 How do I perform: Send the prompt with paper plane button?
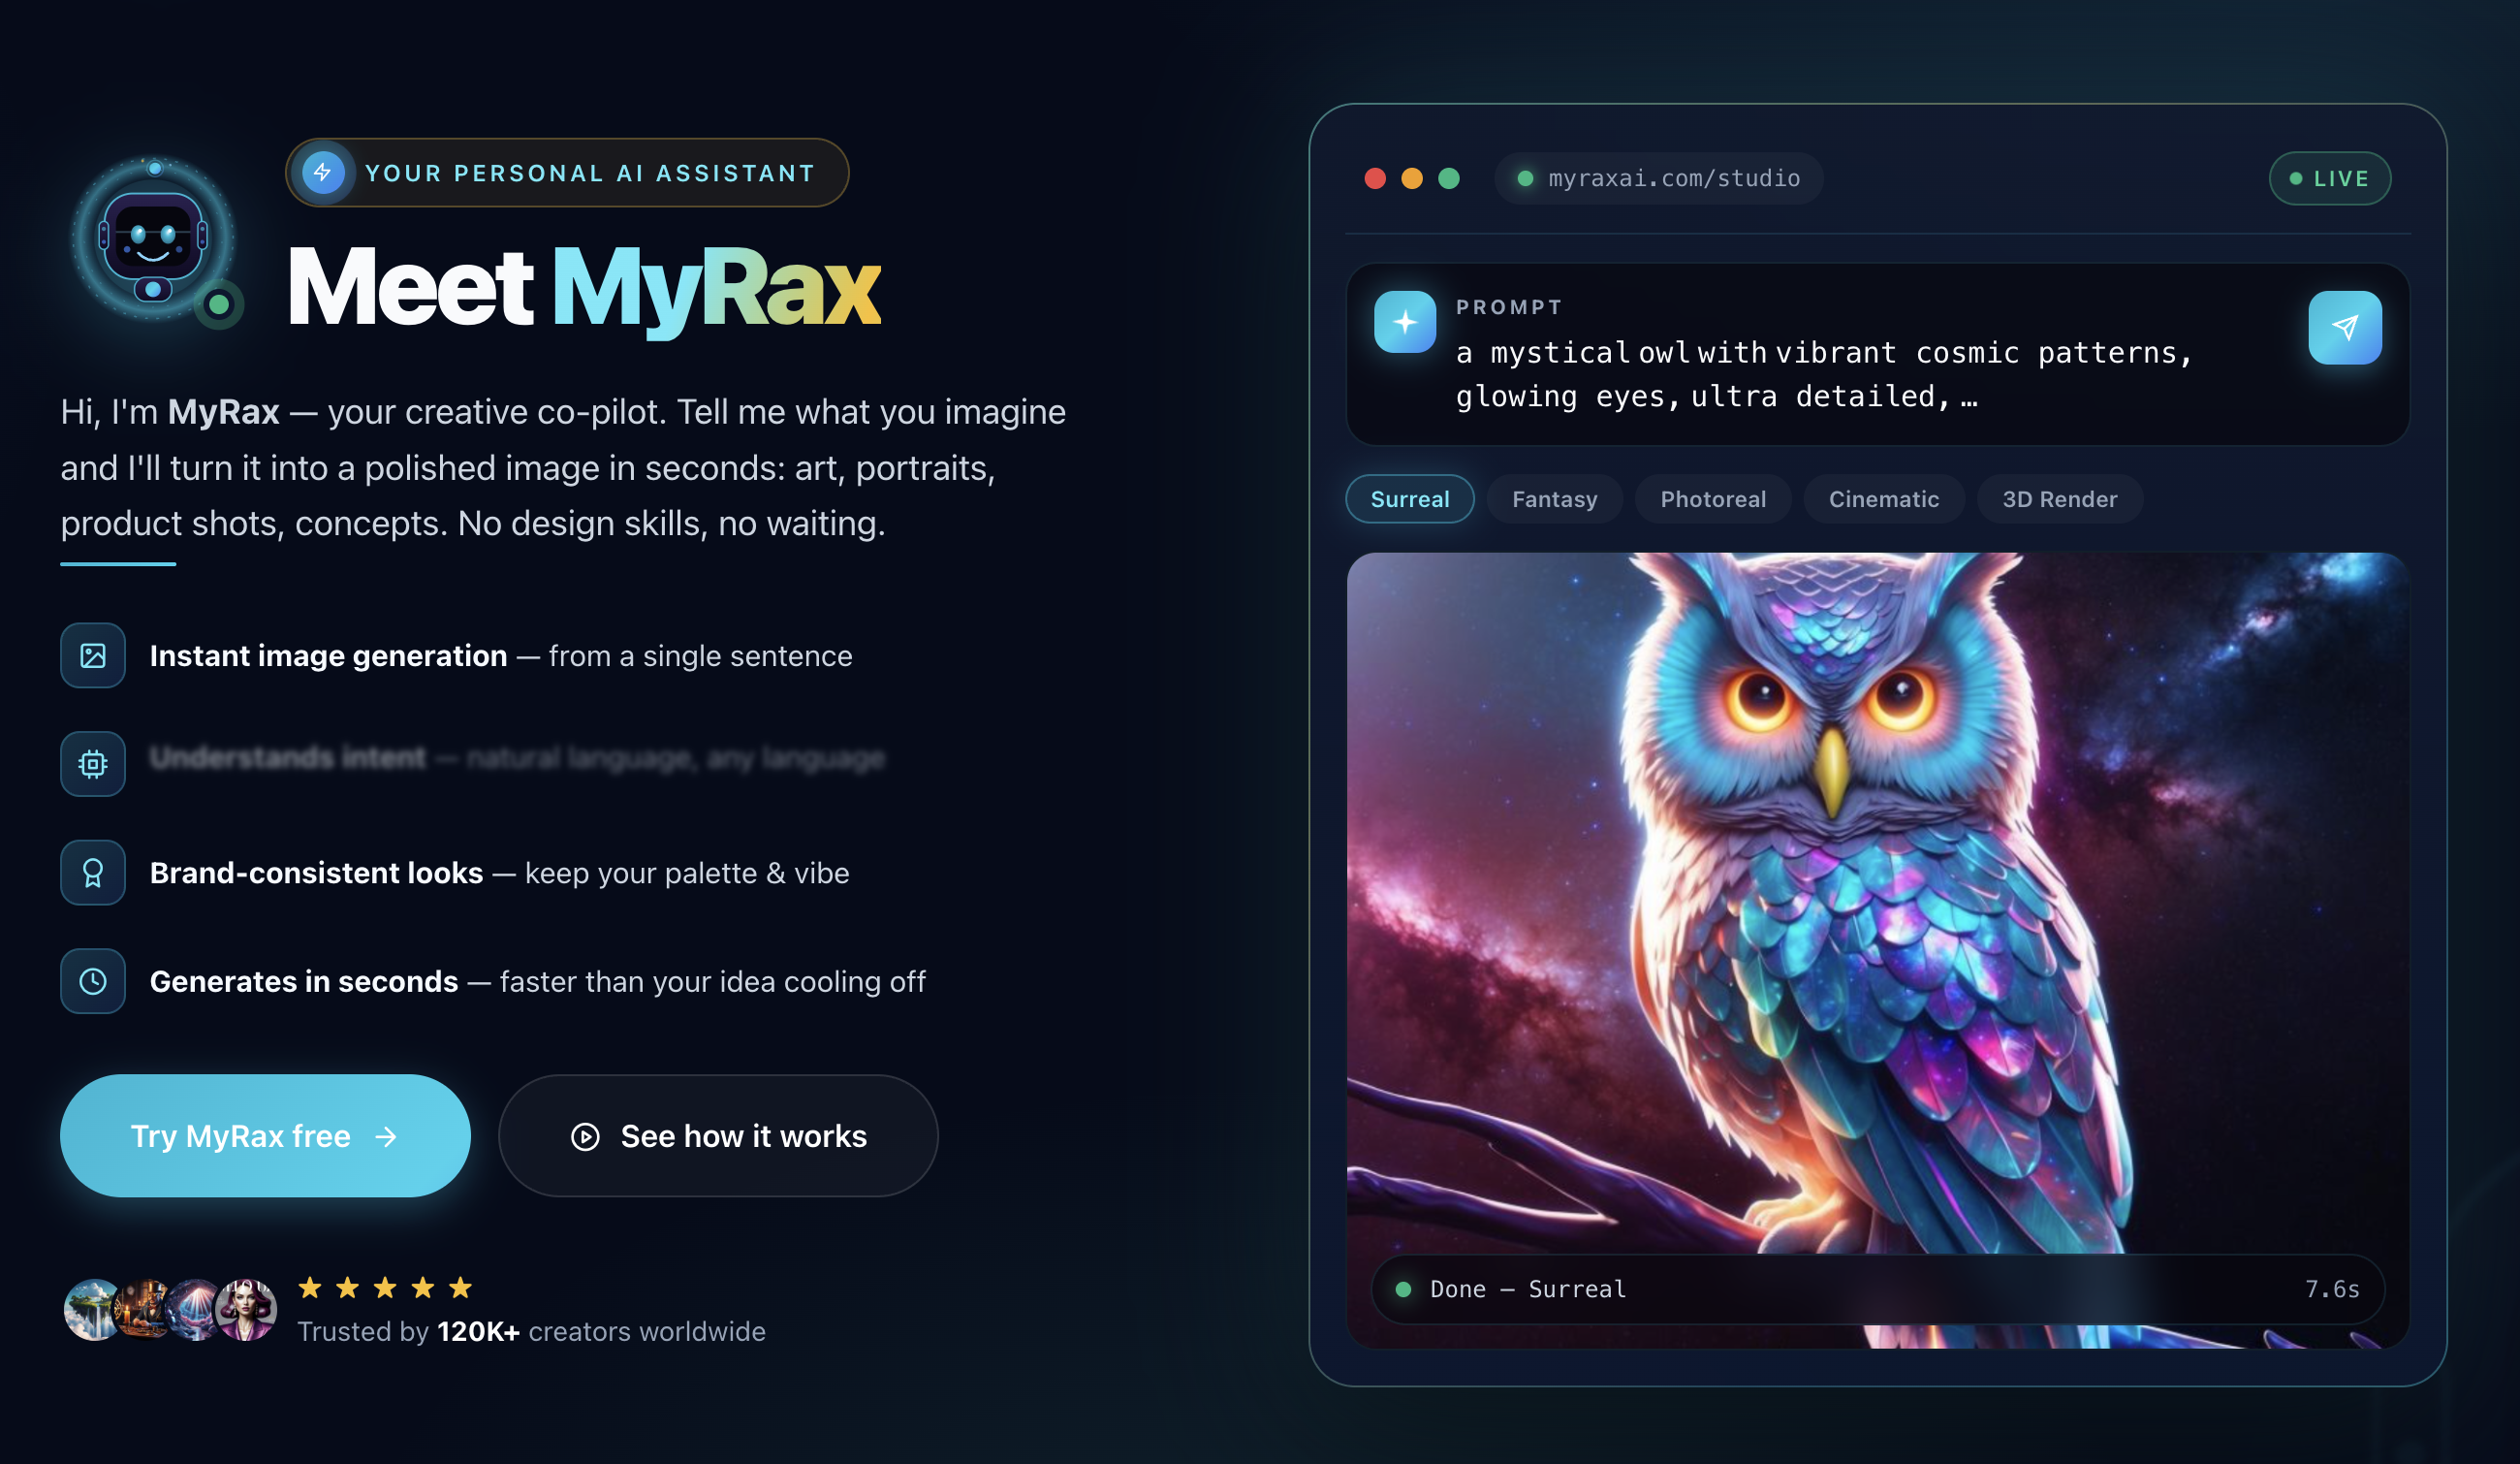(x=2345, y=328)
